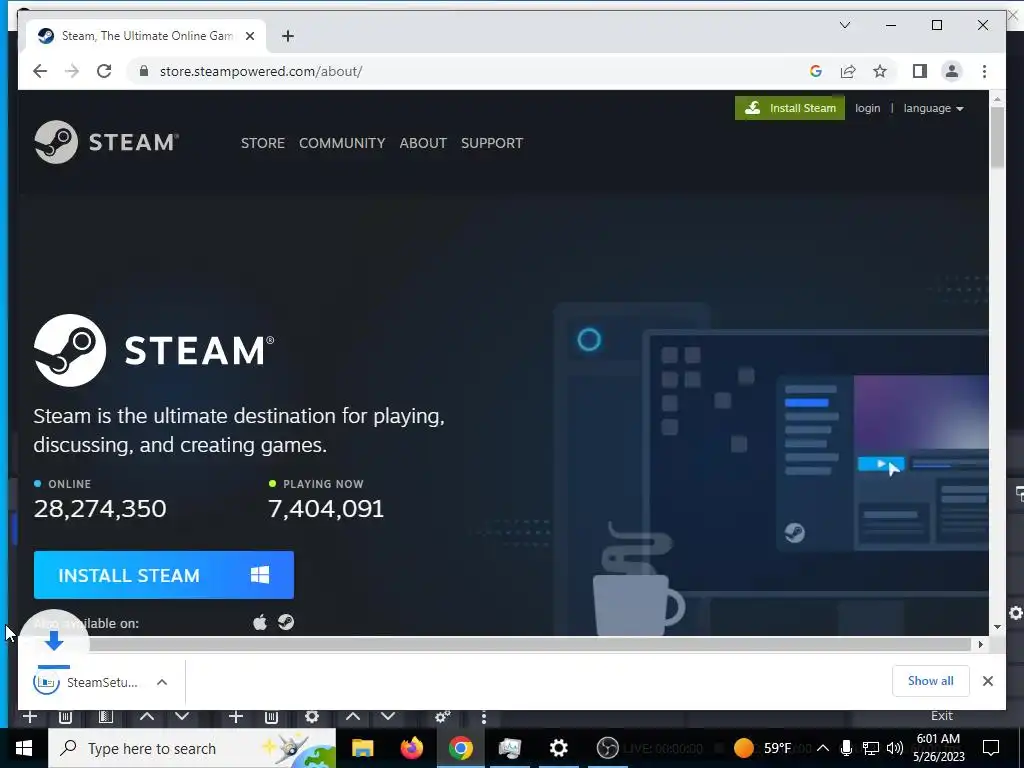
Task: Open Settings gear in taskbar
Action: [558, 748]
